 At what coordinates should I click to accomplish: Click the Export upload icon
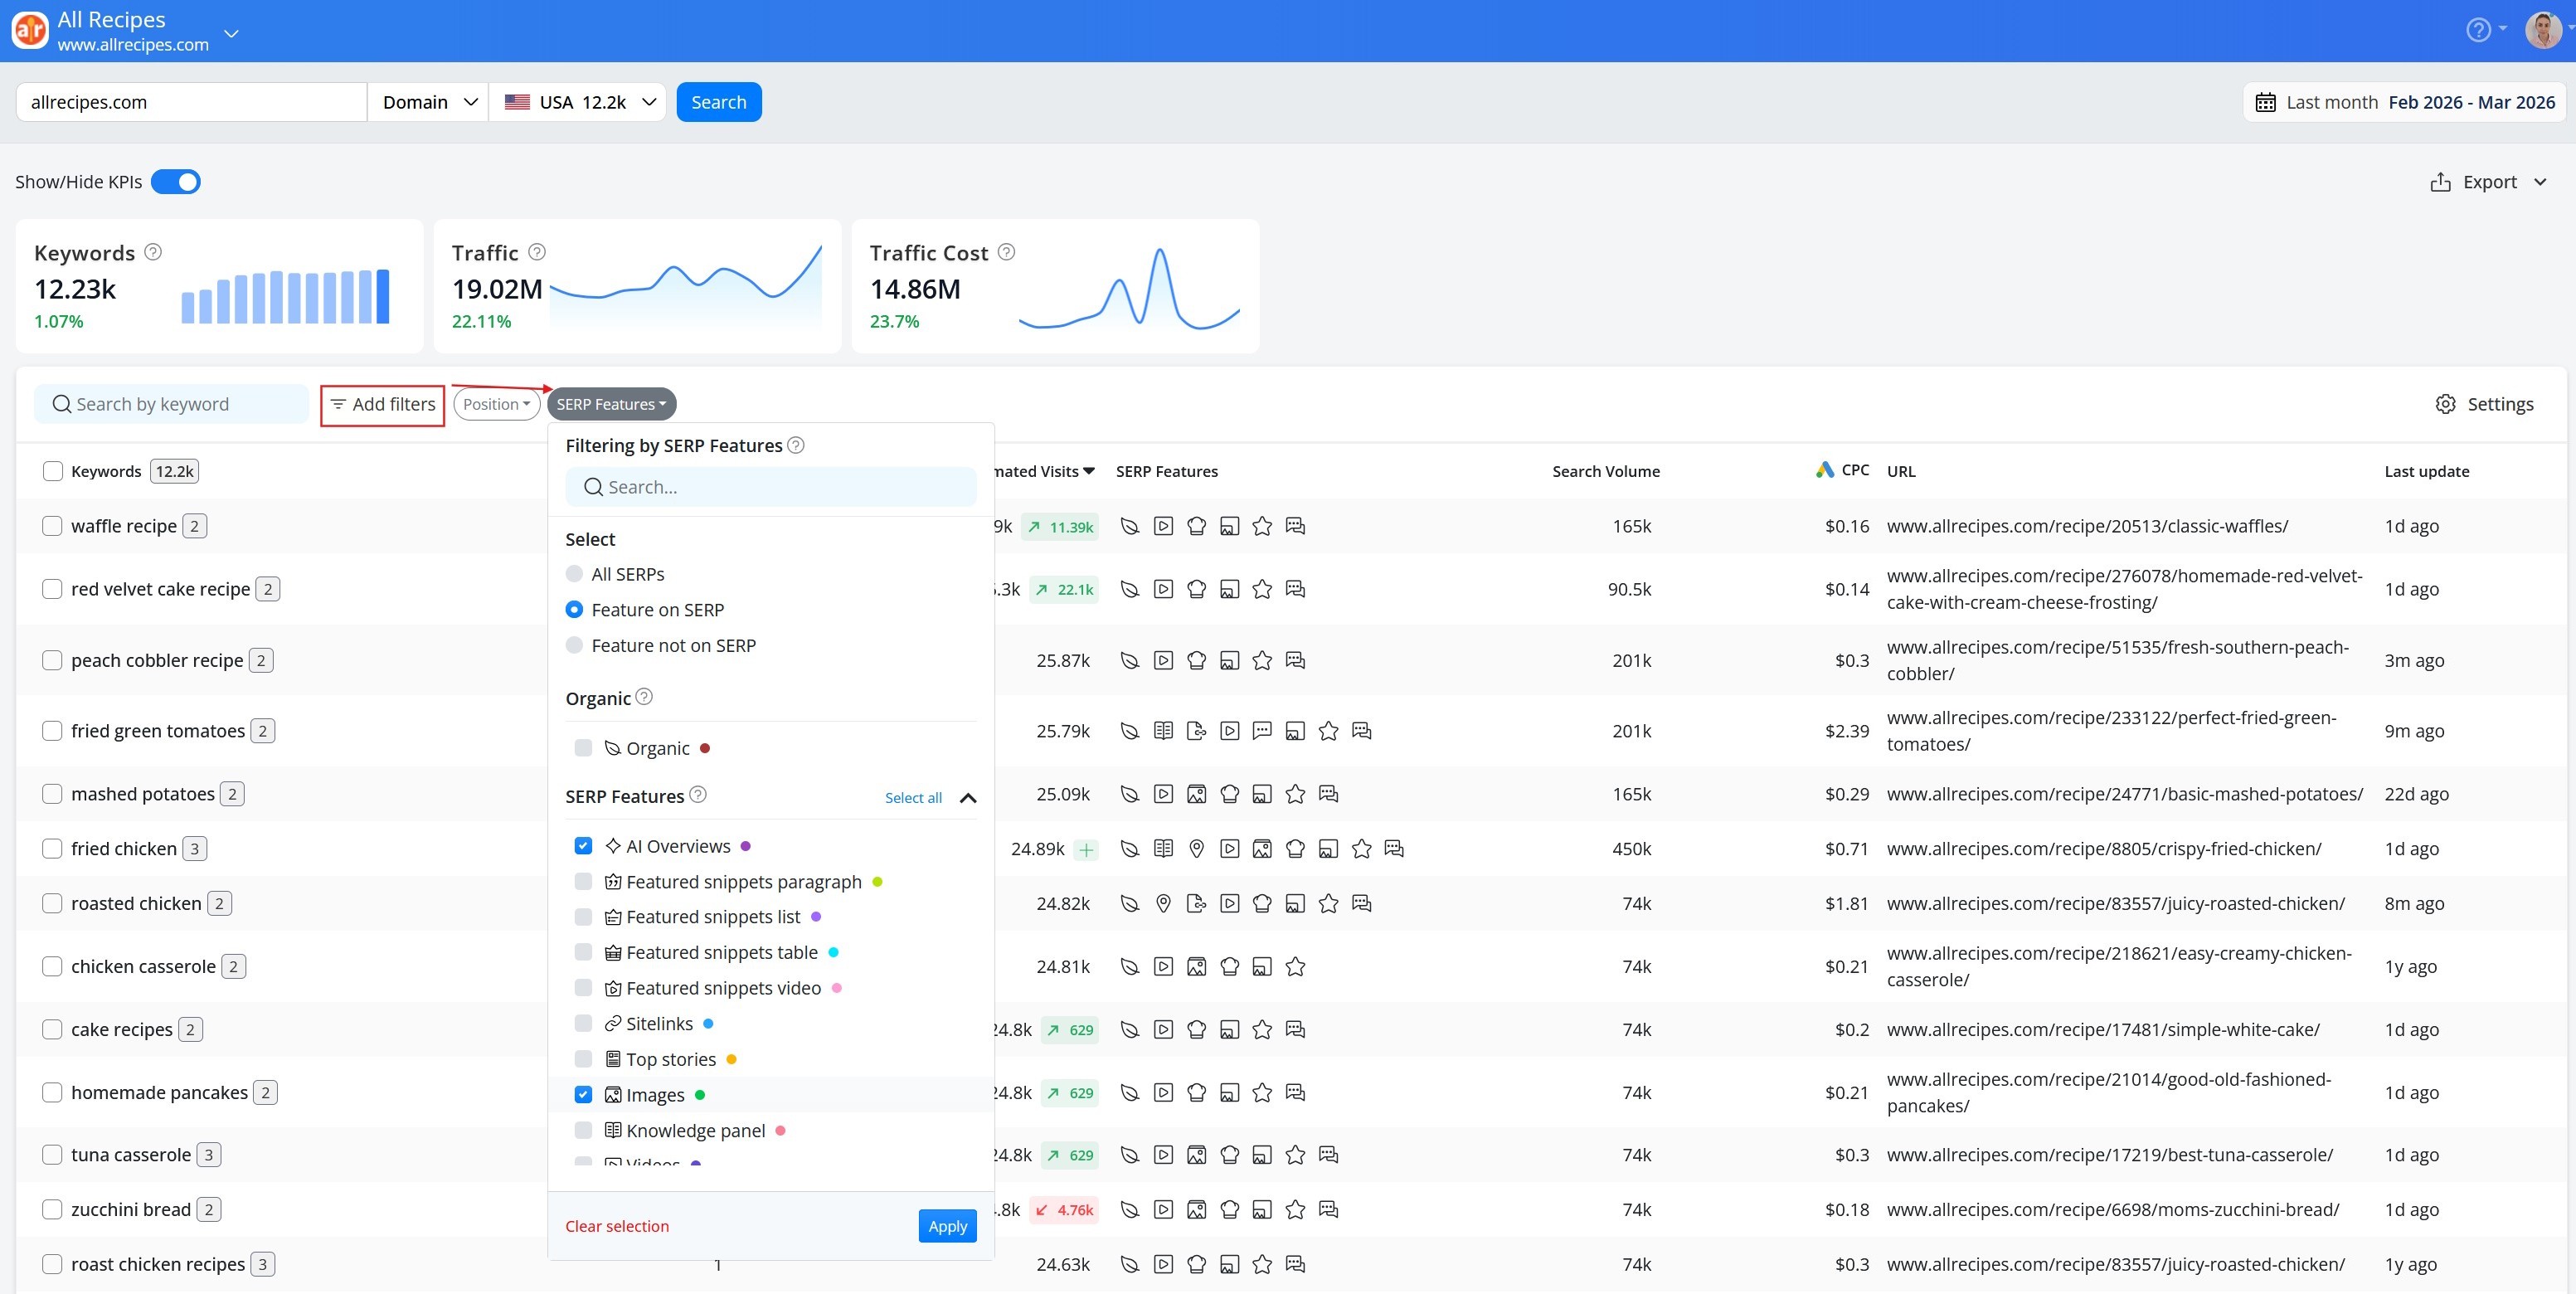tap(2441, 182)
